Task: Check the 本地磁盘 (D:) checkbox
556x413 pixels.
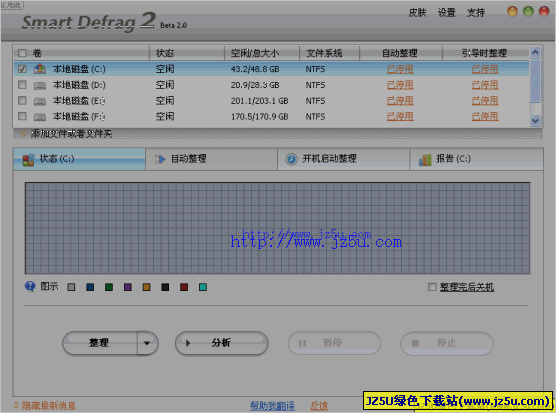Action: pyautogui.click(x=22, y=85)
